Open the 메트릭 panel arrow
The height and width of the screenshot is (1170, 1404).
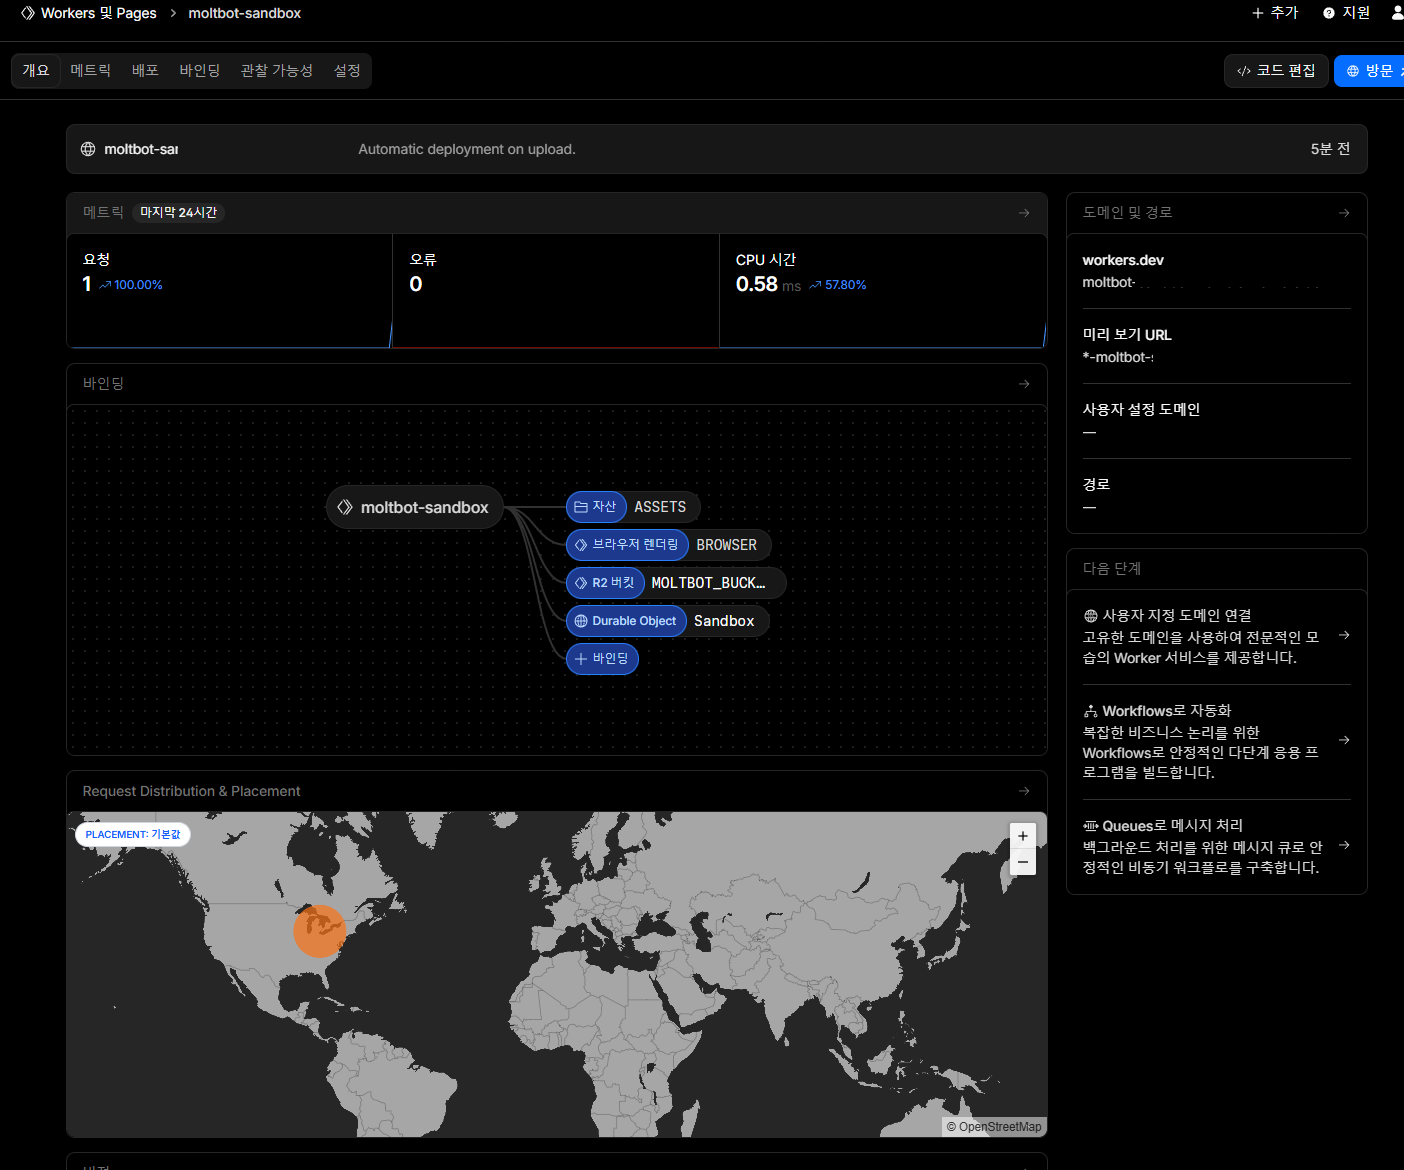pyautogui.click(x=1024, y=213)
